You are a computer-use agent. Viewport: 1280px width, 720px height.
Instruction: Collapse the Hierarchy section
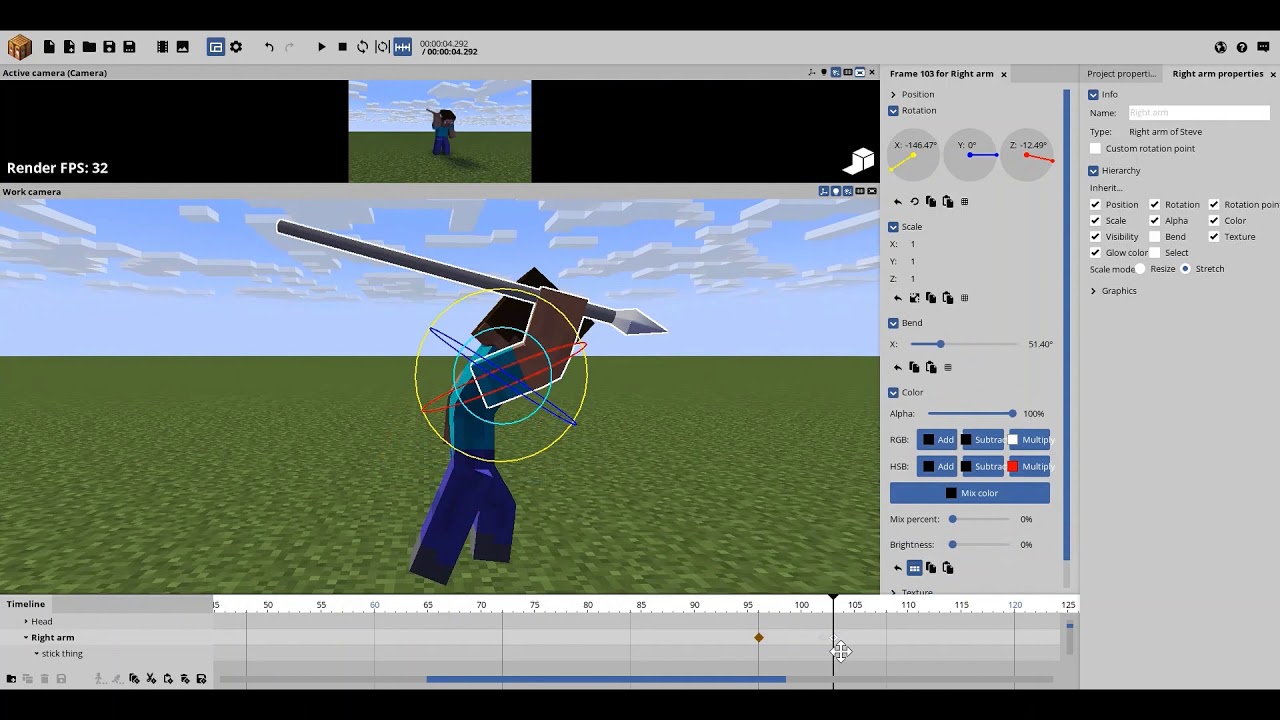coord(1094,171)
